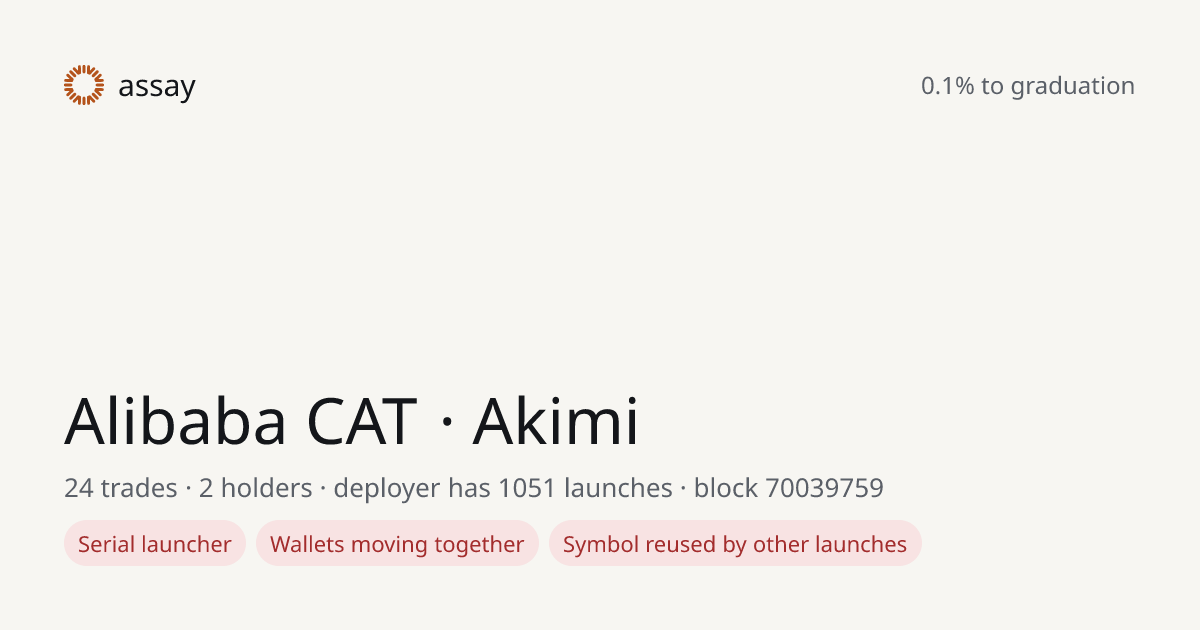Select the Wallets moving together tag
Screen dimensions: 1200x630
tap(397, 544)
